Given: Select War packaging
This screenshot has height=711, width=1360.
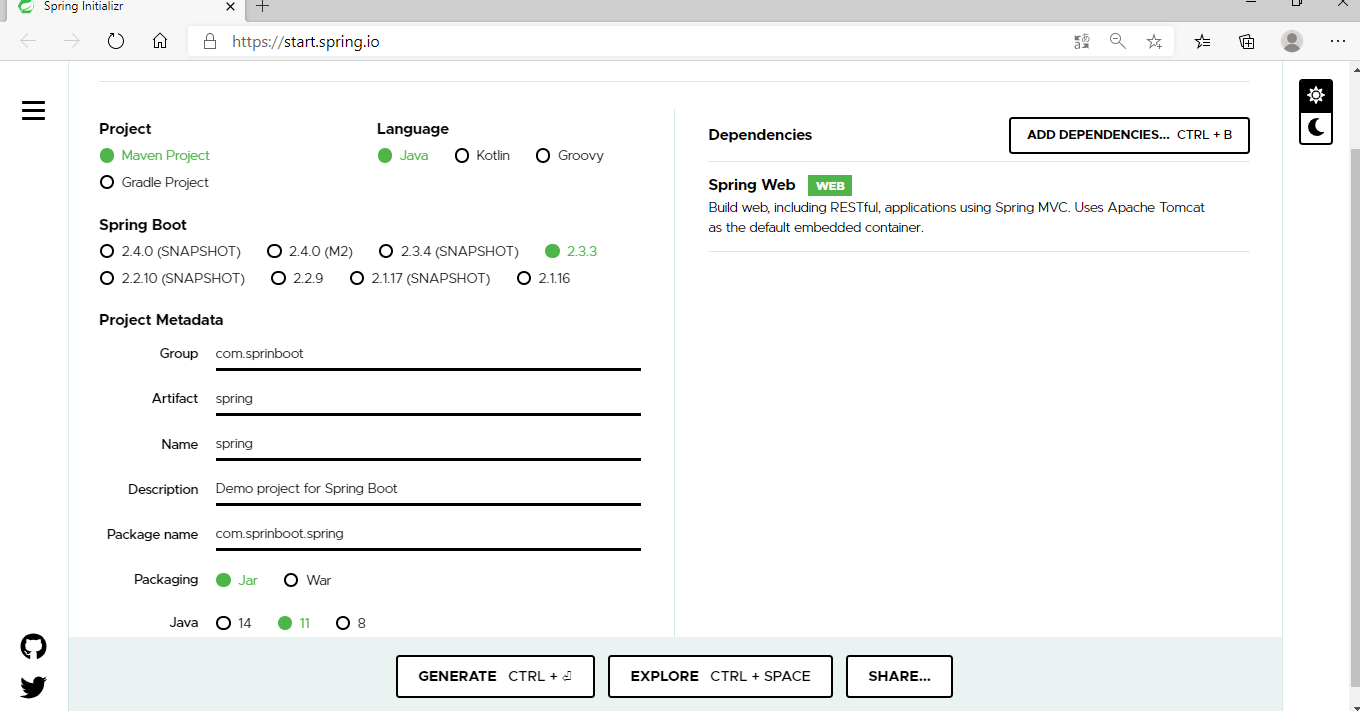Looking at the screenshot, I should [x=291, y=579].
